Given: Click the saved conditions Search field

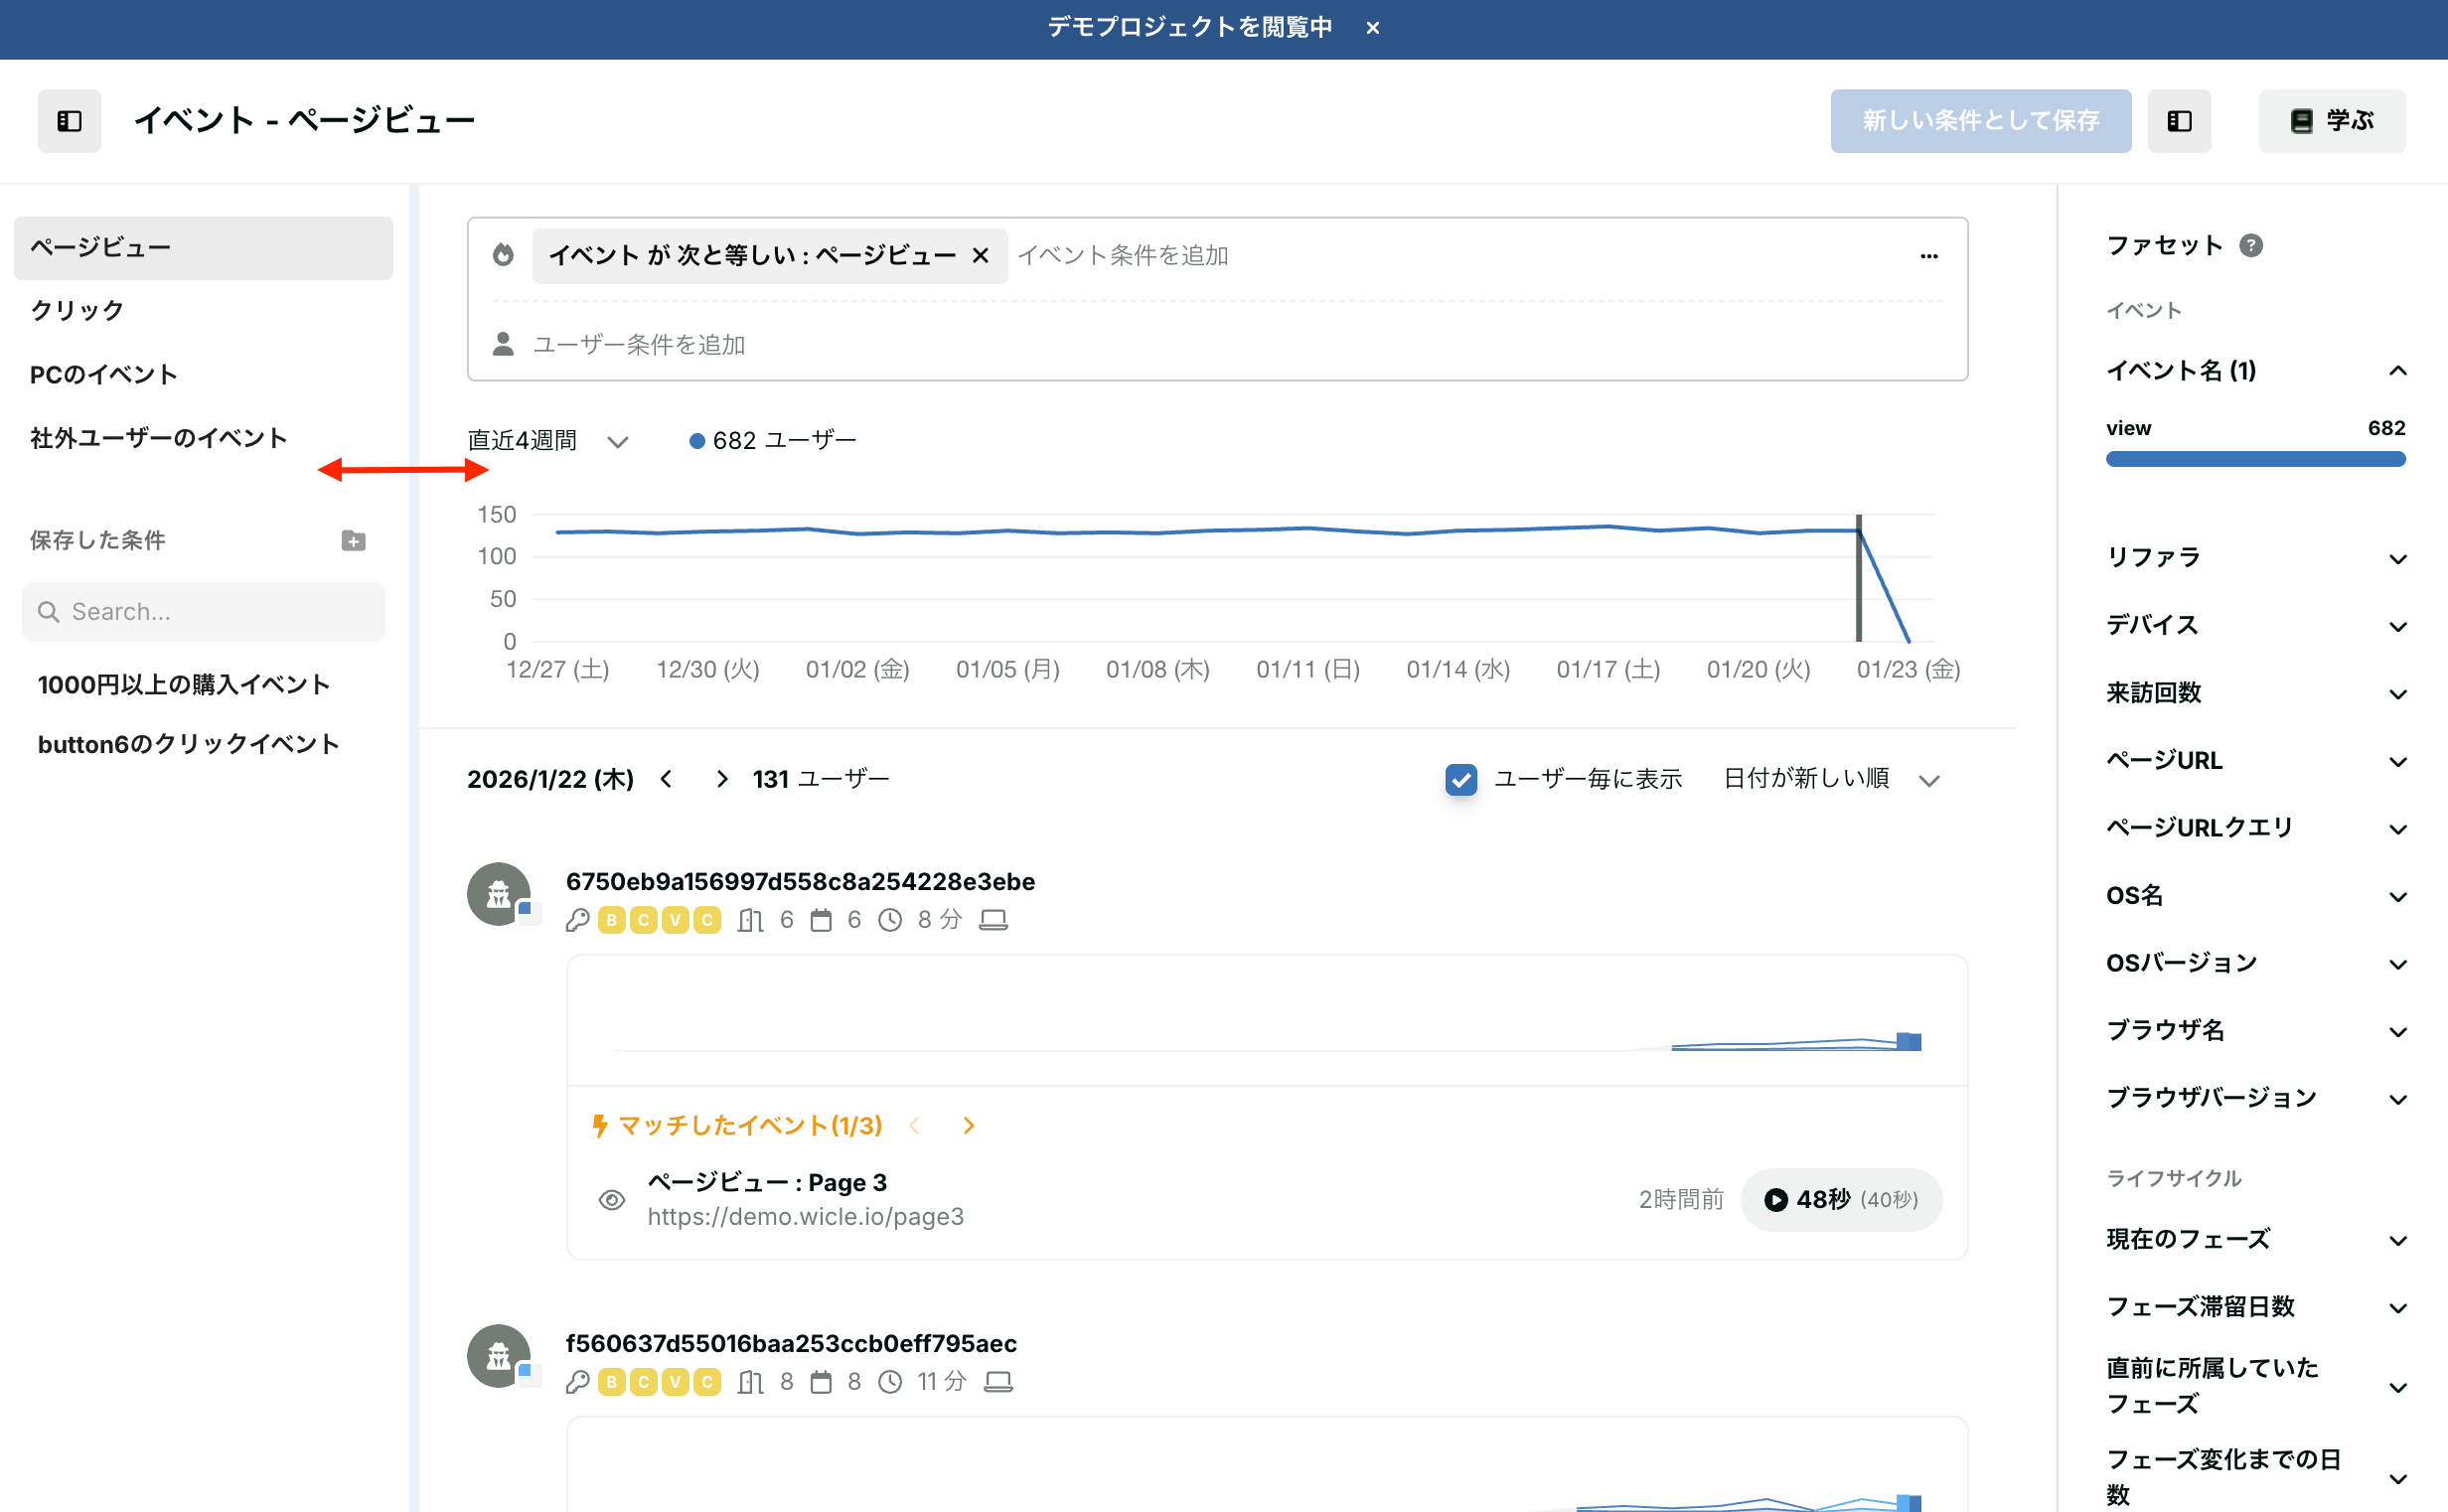Looking at the screenshot, I should coord(204,612).
